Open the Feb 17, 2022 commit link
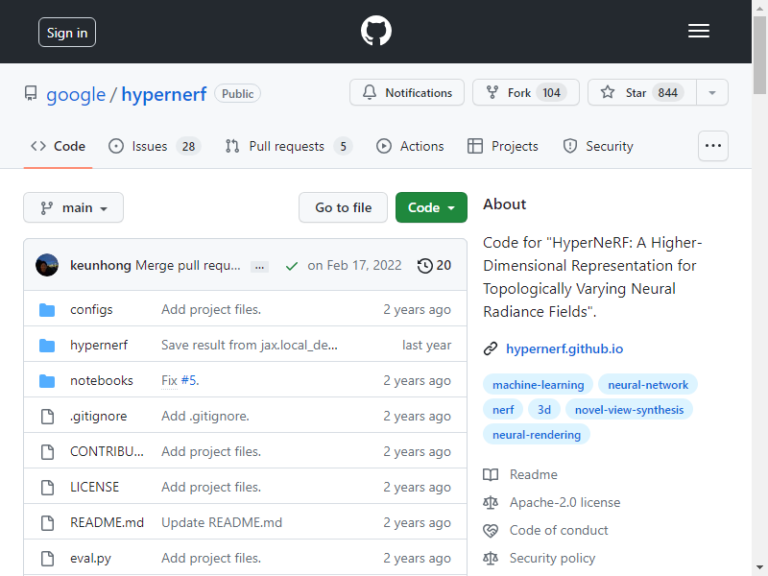Viewport: 768px width, 576px height. (354, 265)
